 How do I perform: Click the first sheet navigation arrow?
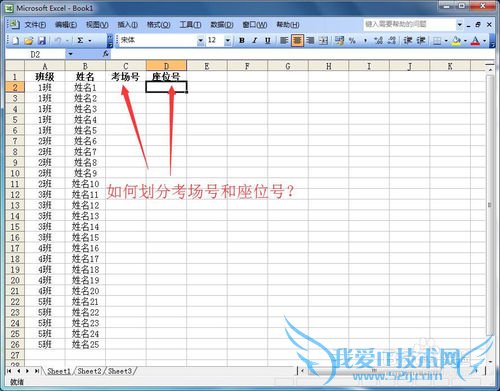tap(9, 371)
